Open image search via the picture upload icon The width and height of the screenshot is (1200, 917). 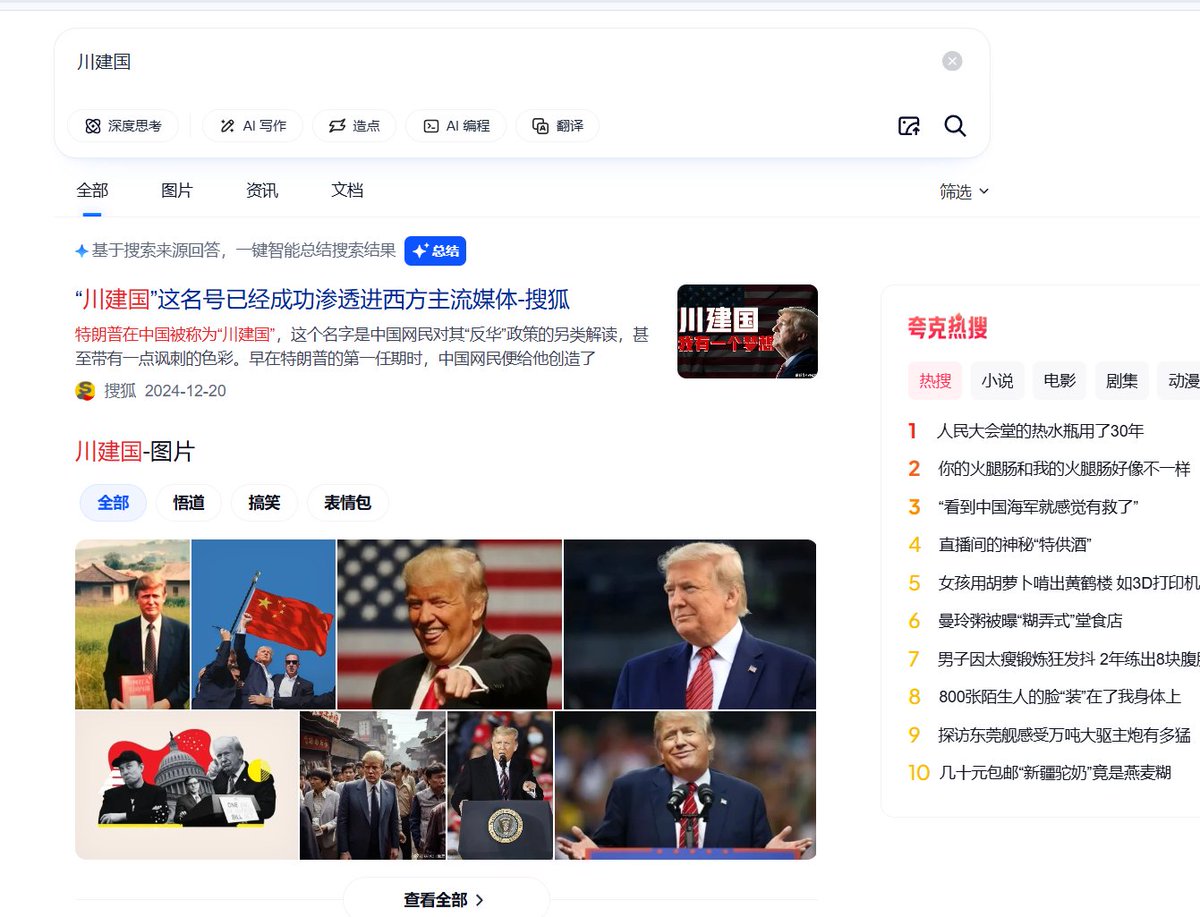pos(909,126)
